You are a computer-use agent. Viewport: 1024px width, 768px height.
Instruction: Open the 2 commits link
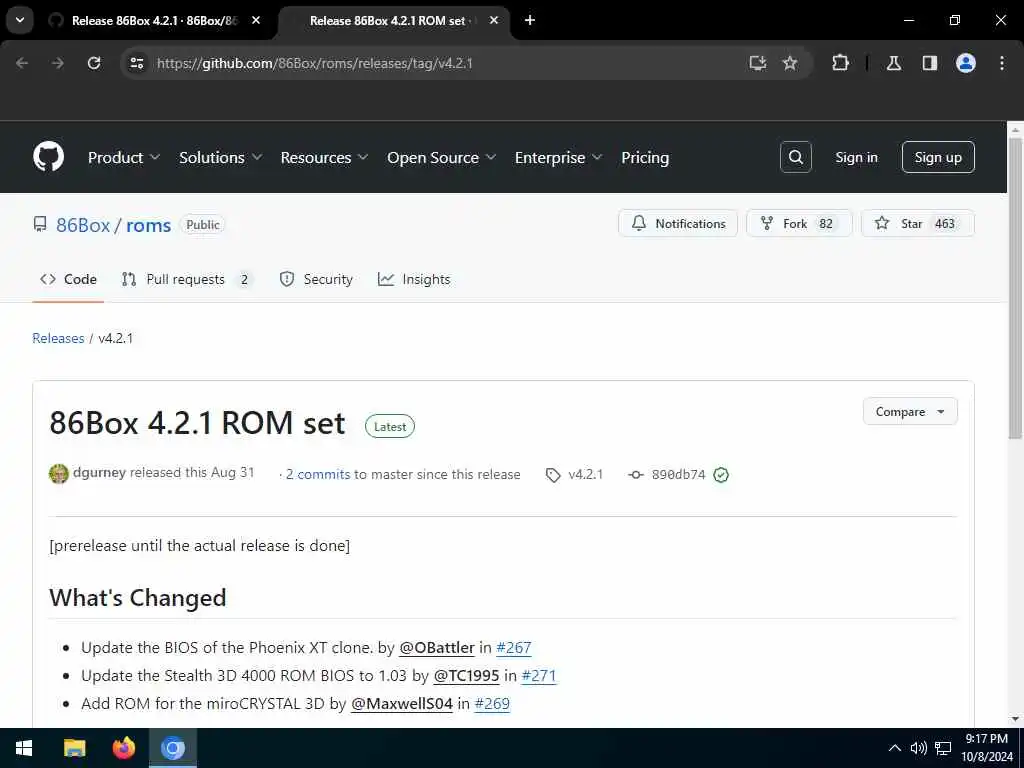click(318, 475)
